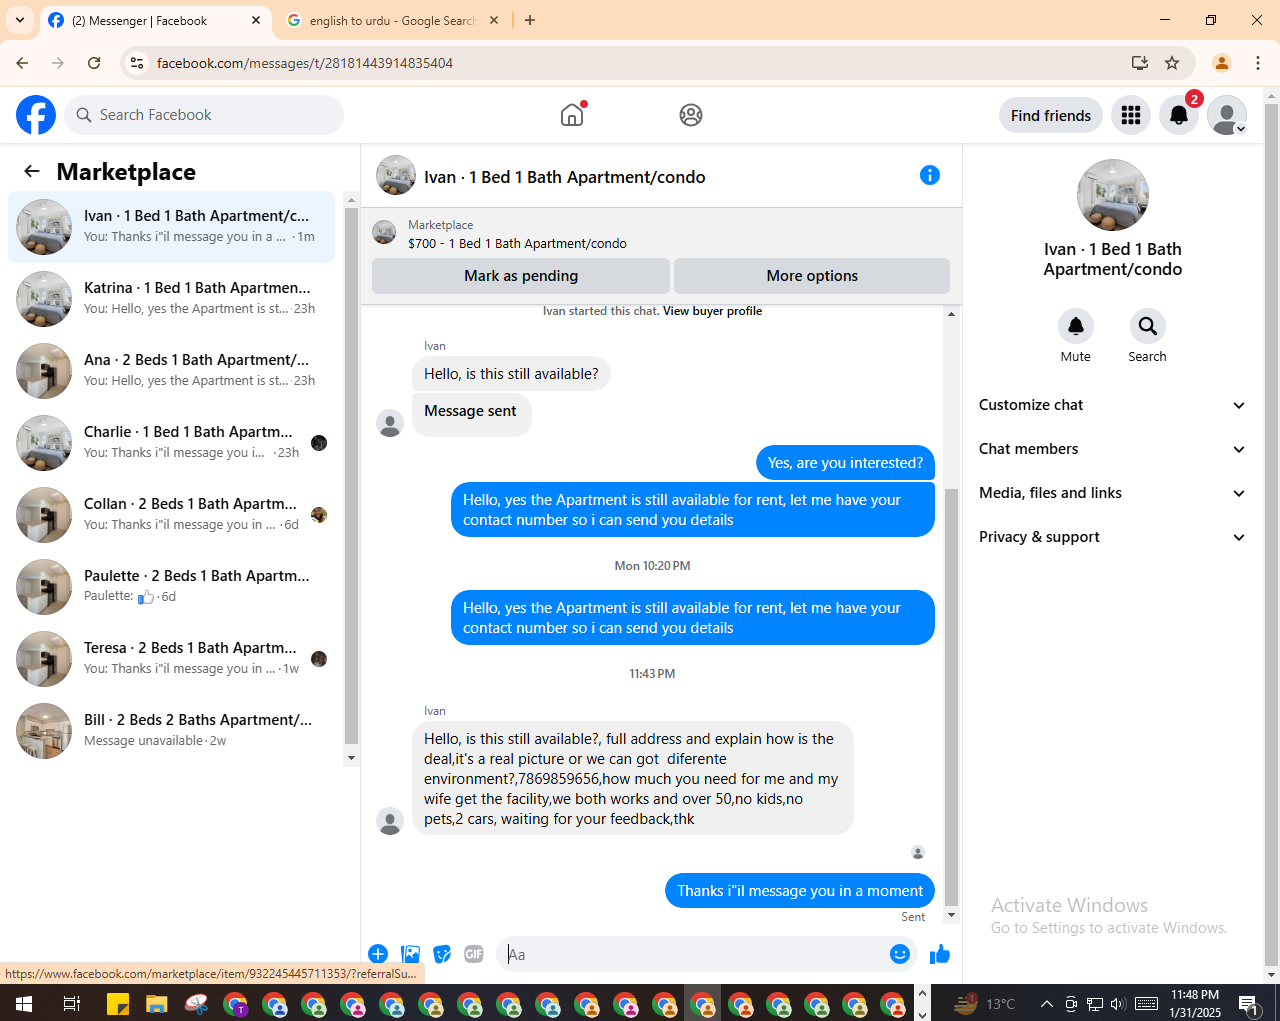Open the volume control in the system tray

(x=1118, y=1004)
